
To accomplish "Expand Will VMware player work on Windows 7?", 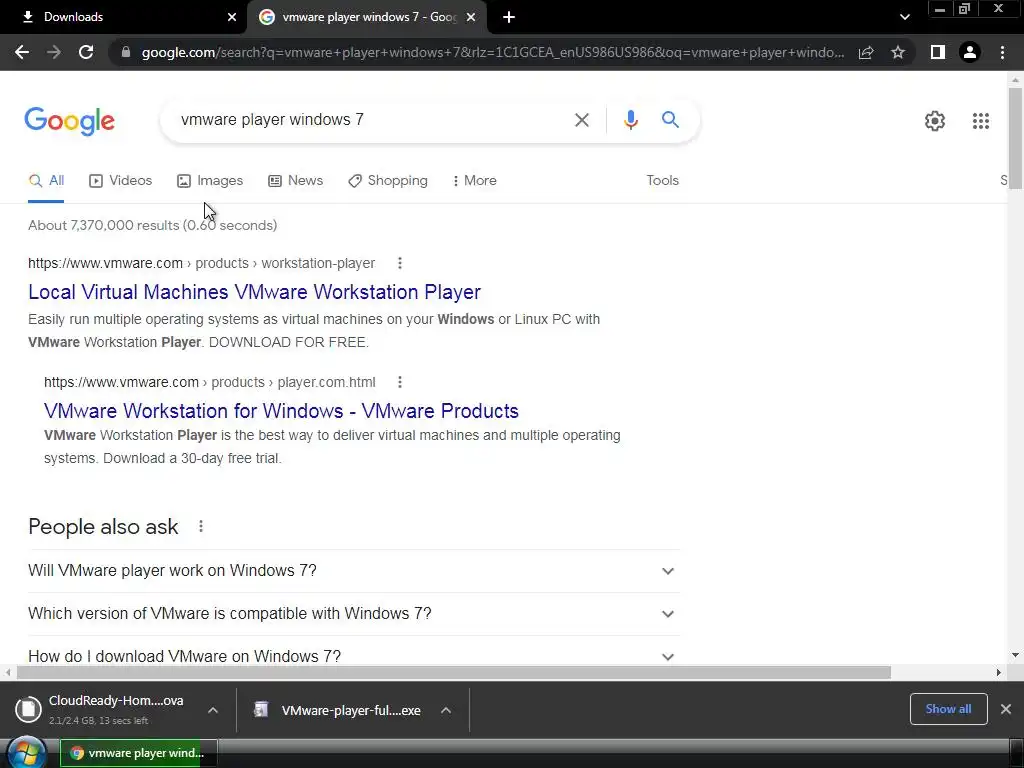I will (353, 571).
